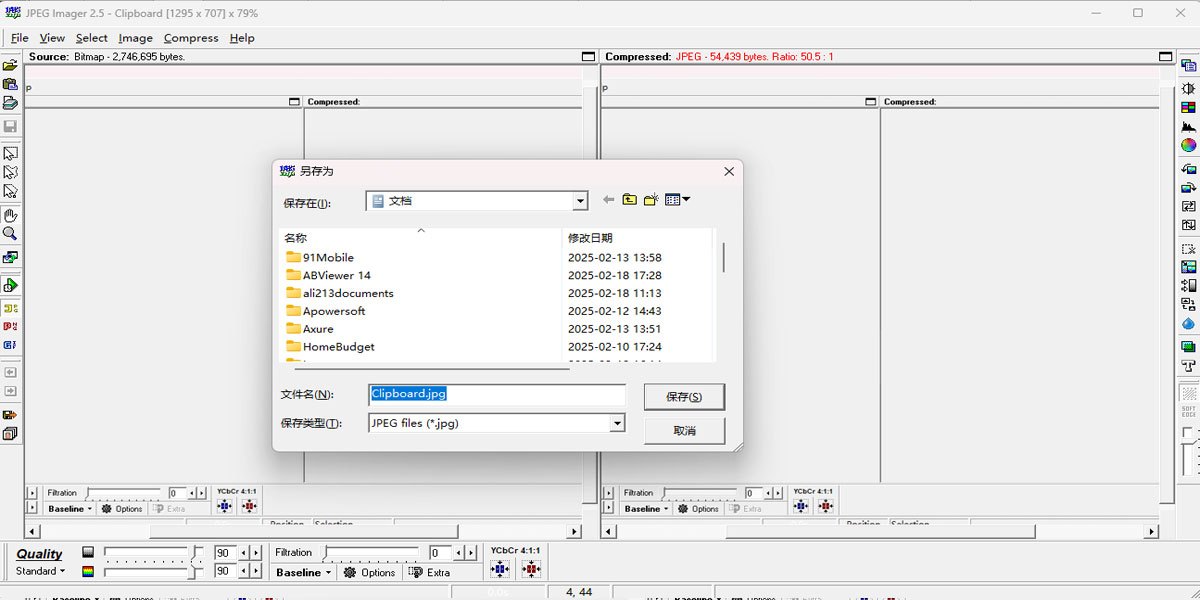The width and height of the screenshot is (1200, 600).
Task: Open the Compress menu
Action: coord(191,37)
